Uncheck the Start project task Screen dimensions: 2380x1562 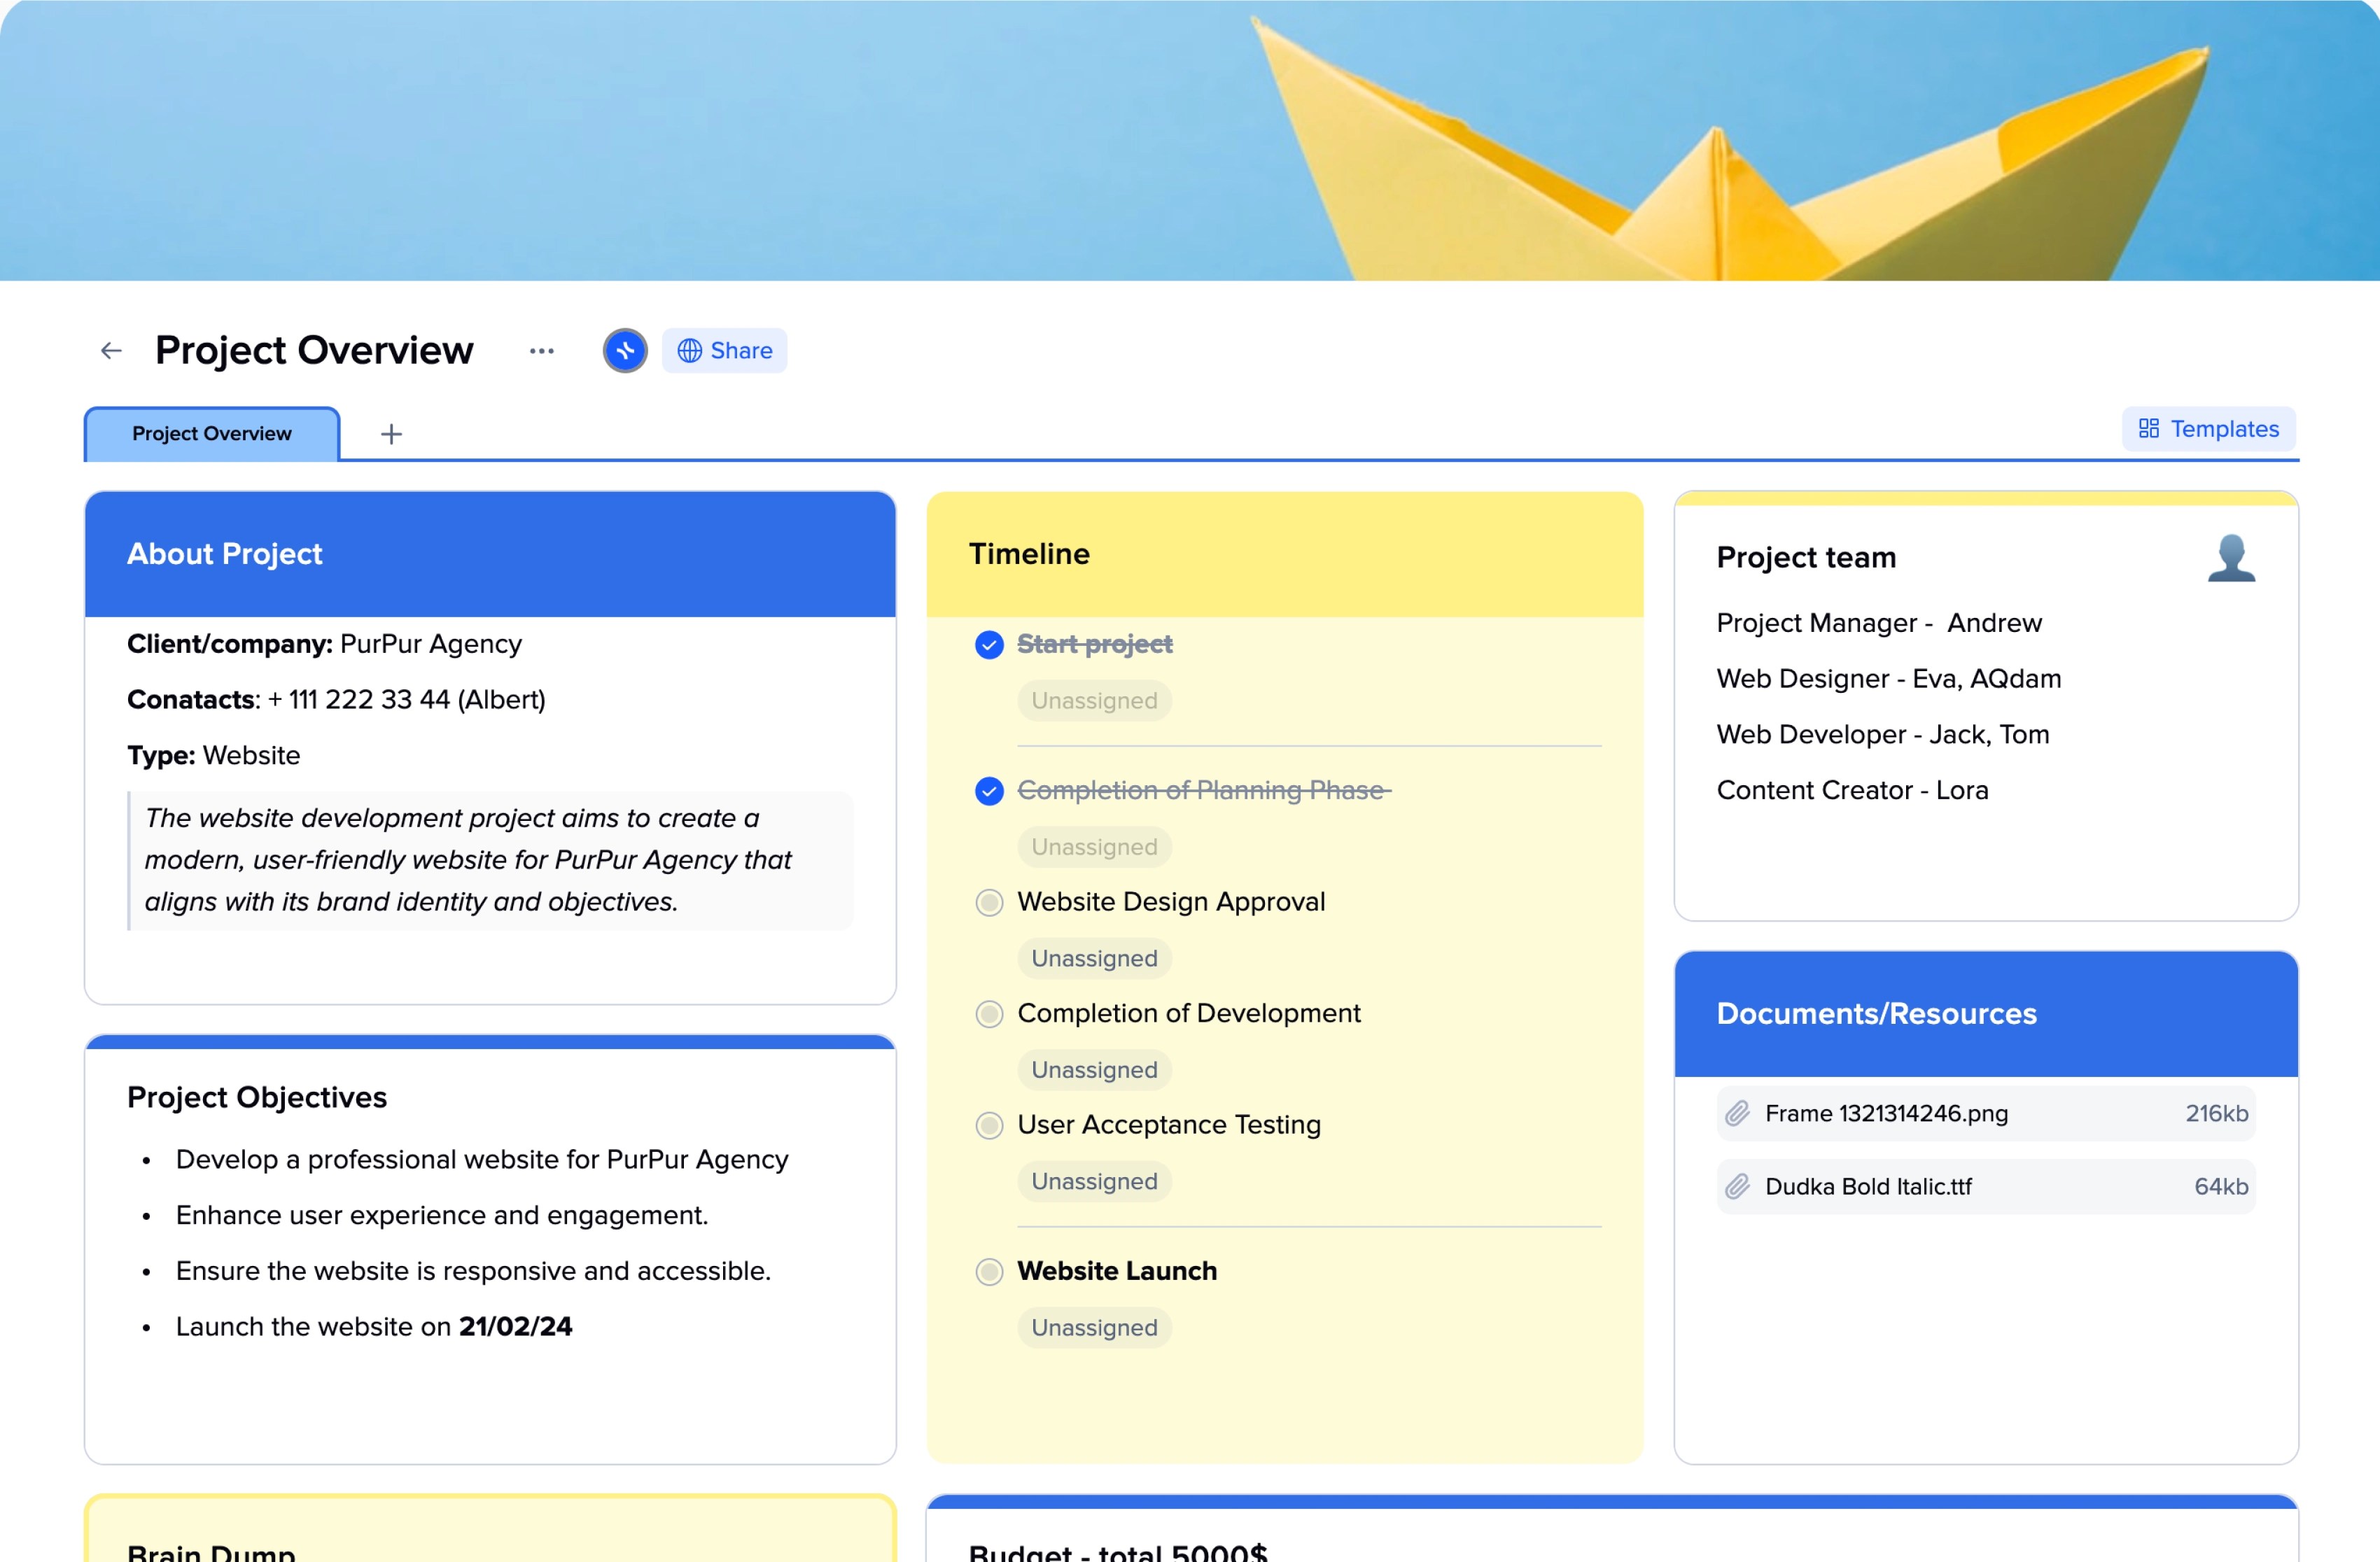tap(989, 645)
